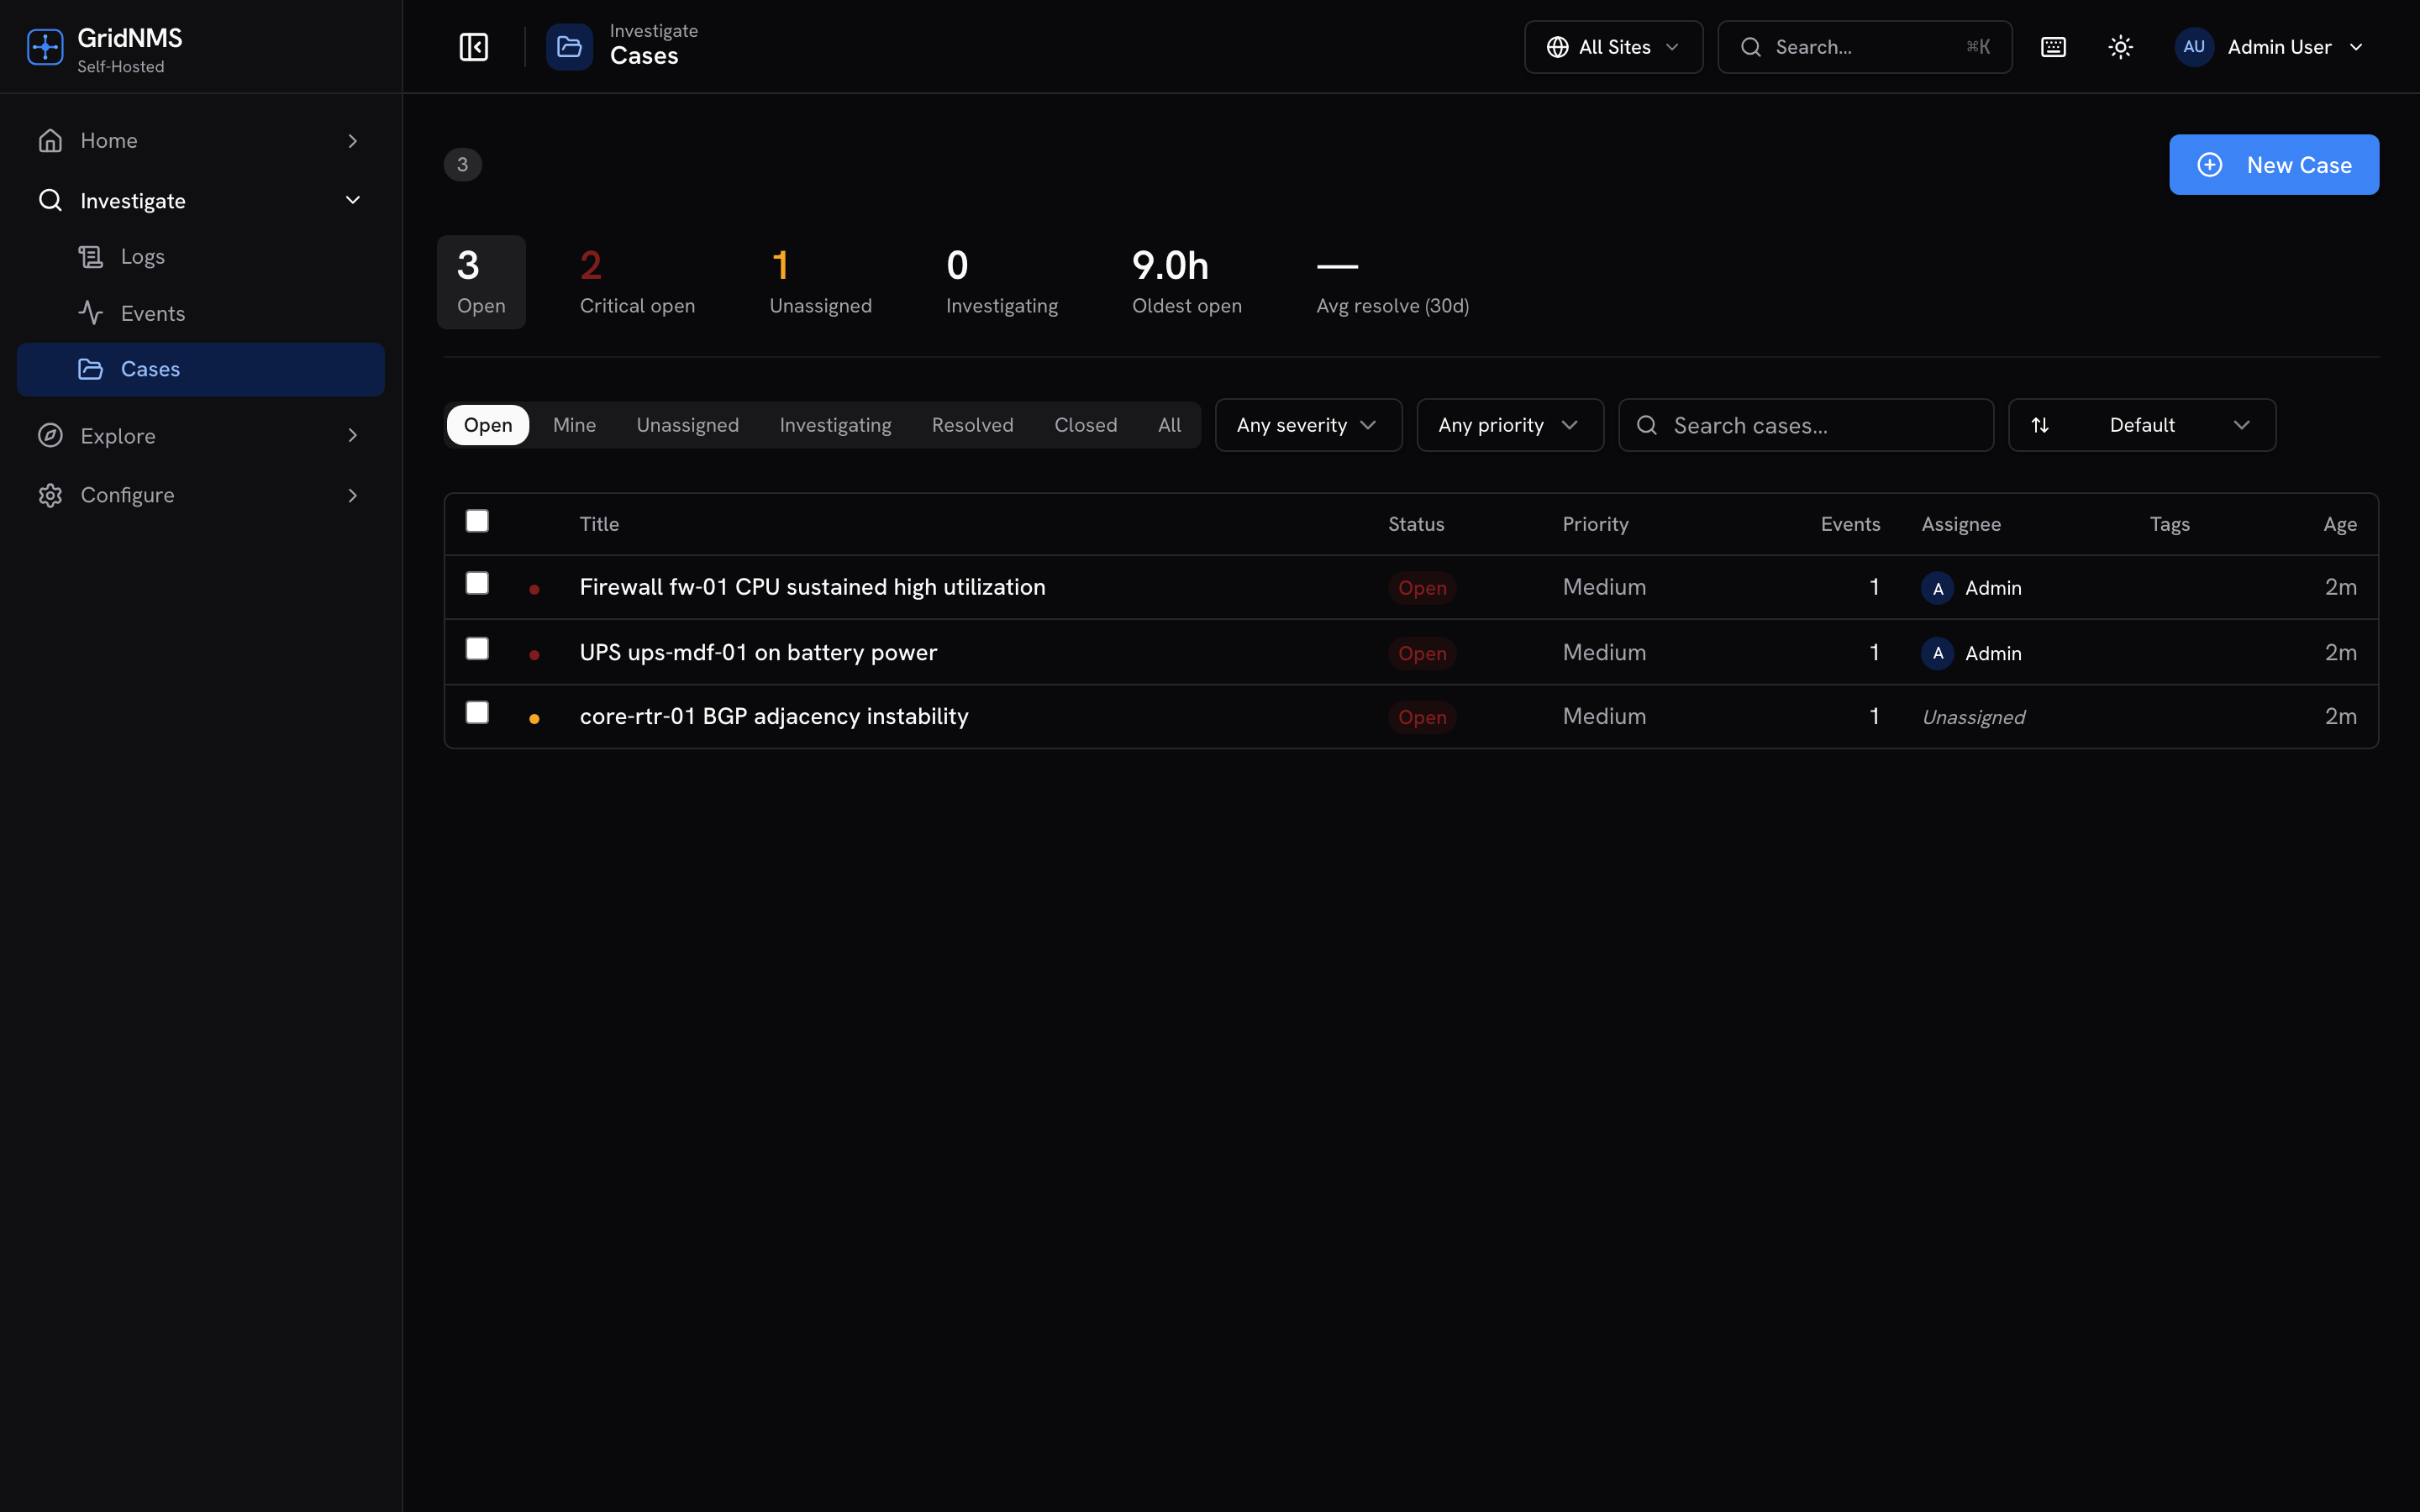Click the 9.0h Oldest open stat
2420x1512 pixels.
pos(1186,282)
